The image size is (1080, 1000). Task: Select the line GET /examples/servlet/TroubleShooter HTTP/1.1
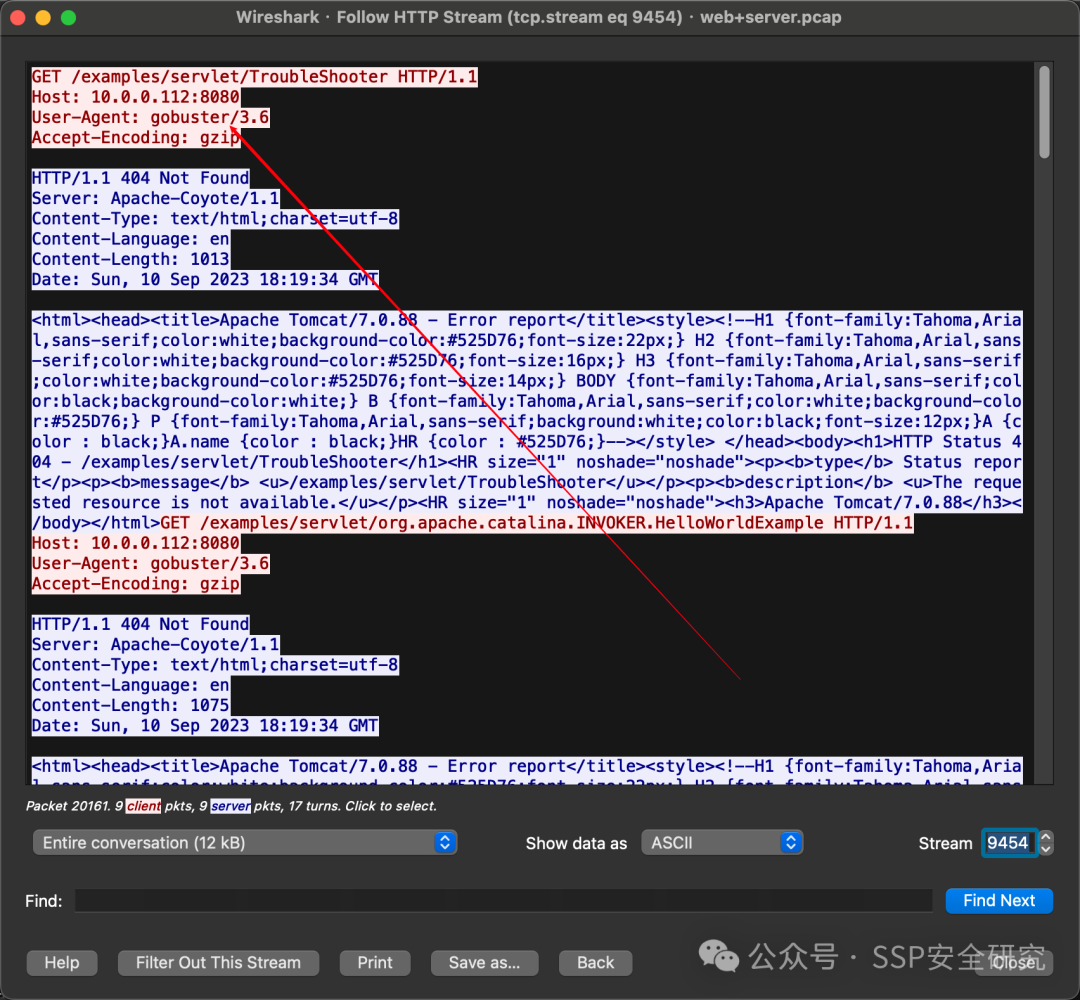point(254,76)
